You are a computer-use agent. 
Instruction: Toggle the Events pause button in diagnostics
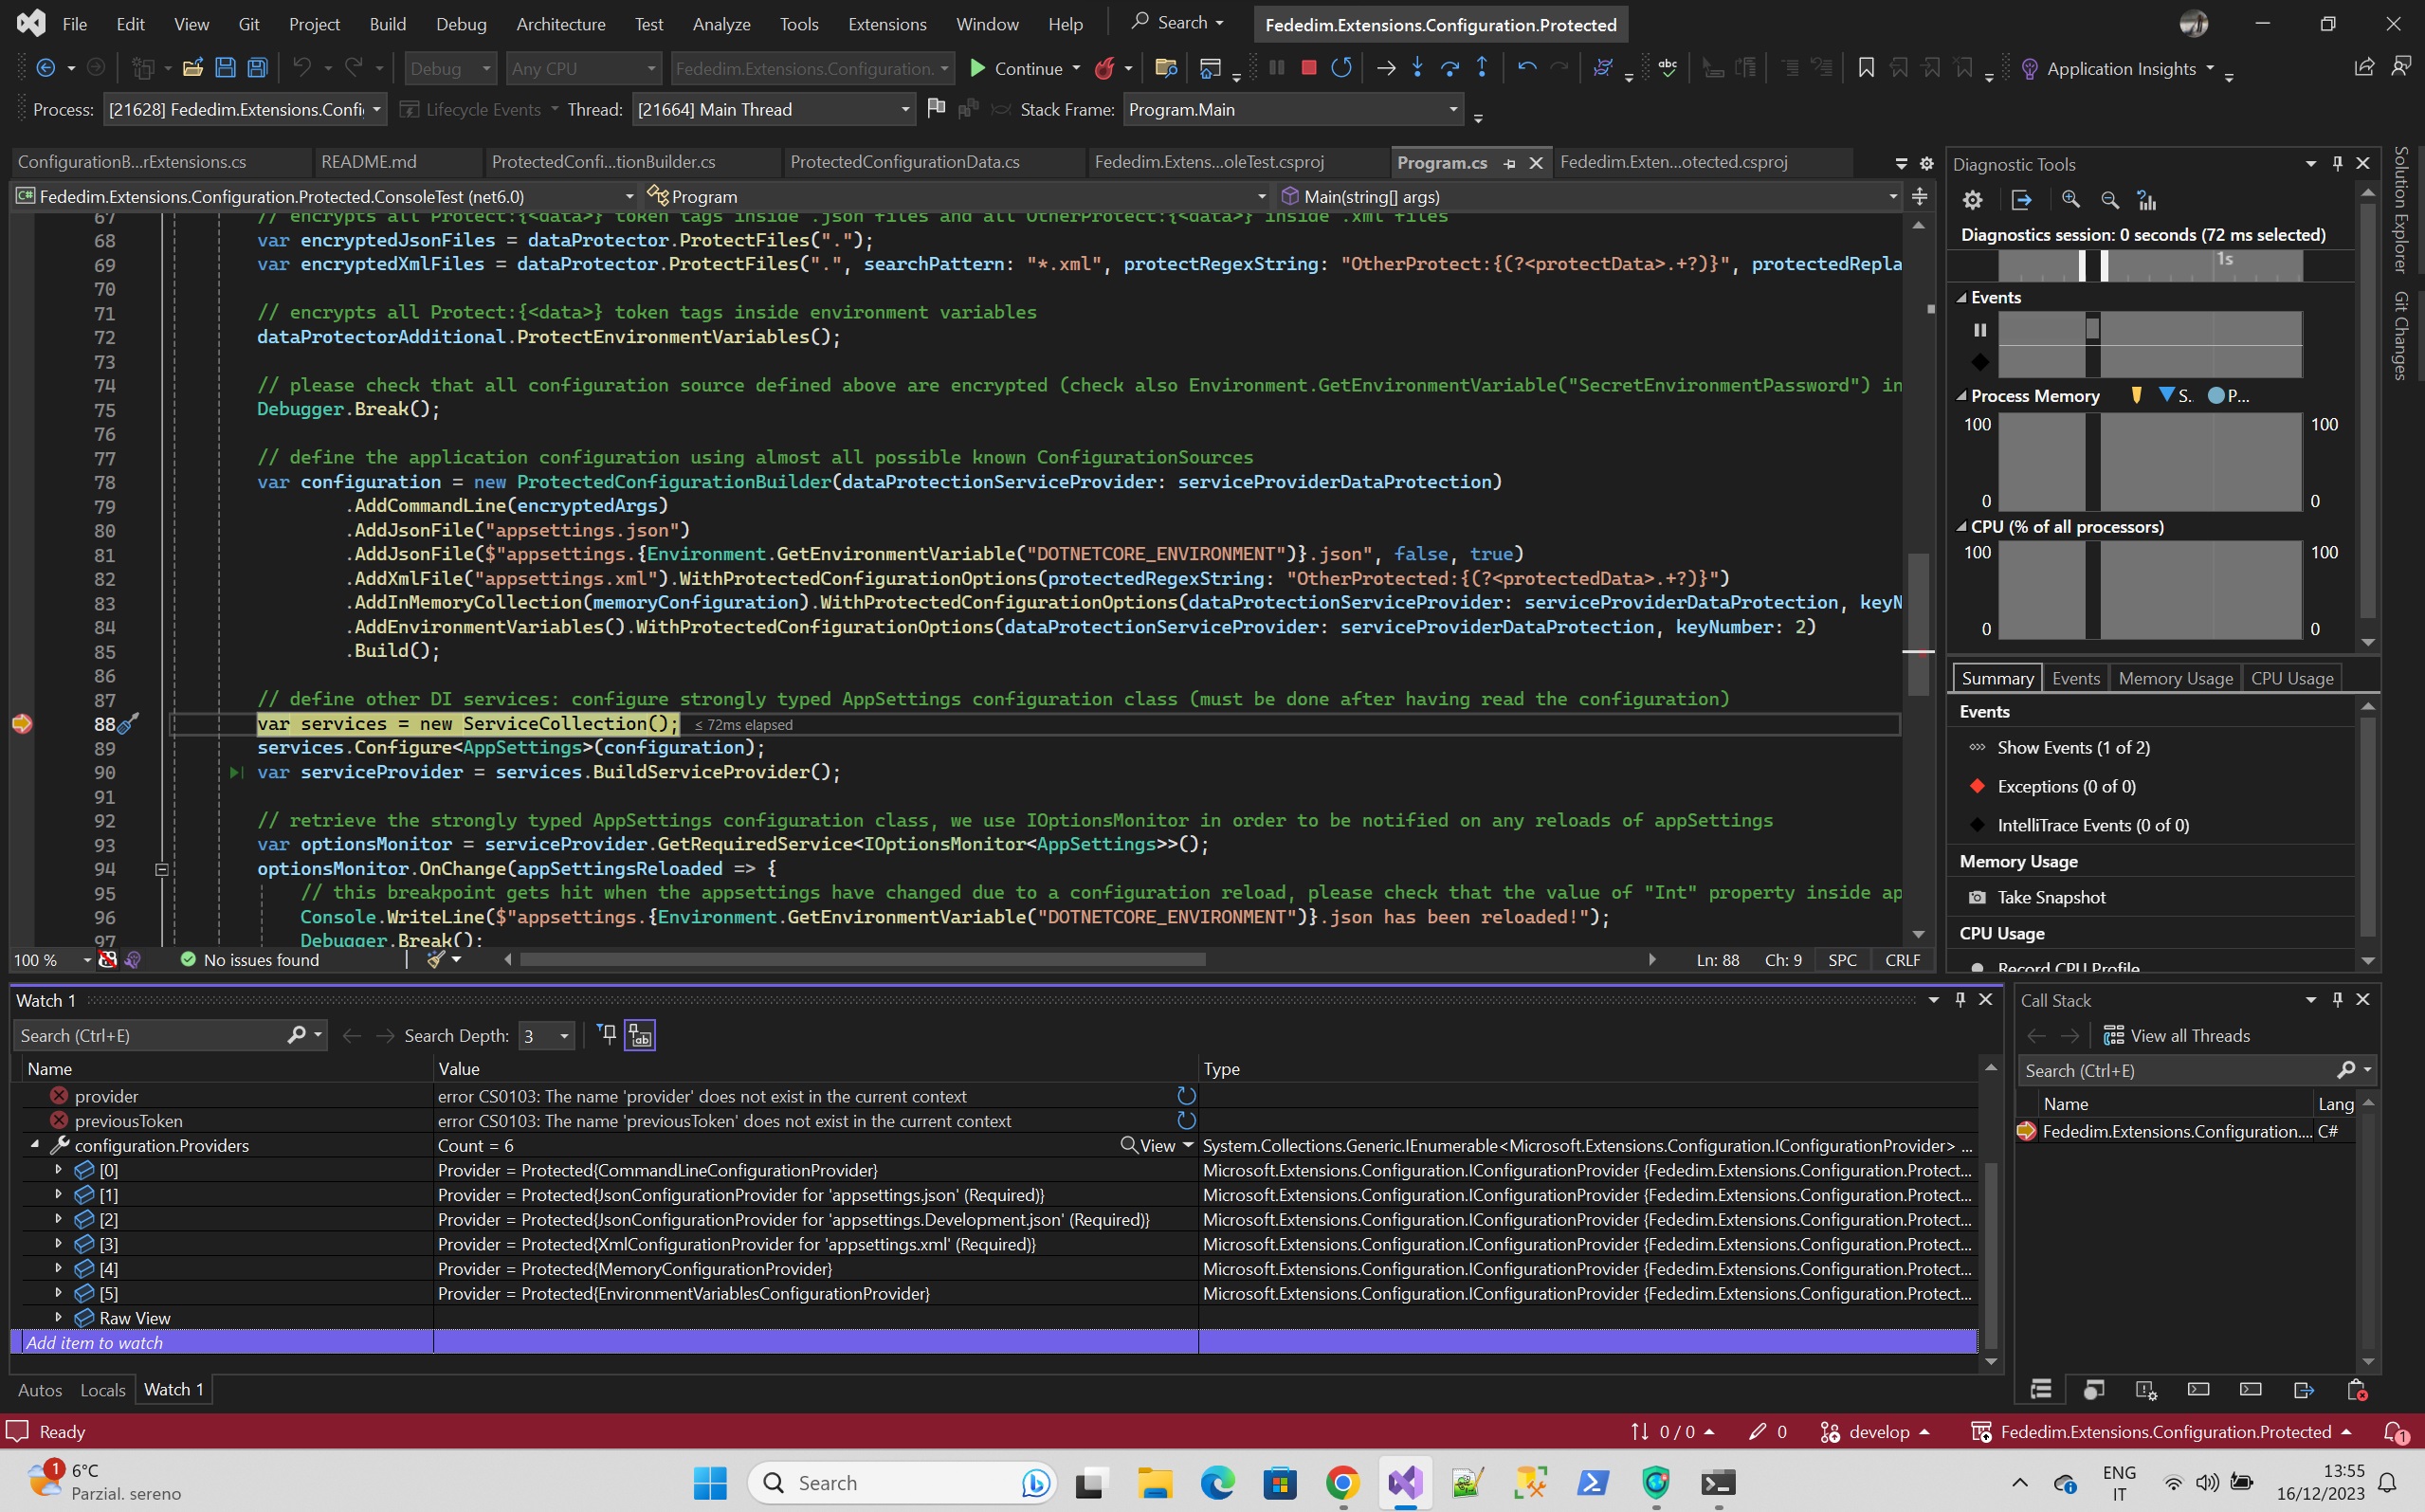tap(1980, 329)
